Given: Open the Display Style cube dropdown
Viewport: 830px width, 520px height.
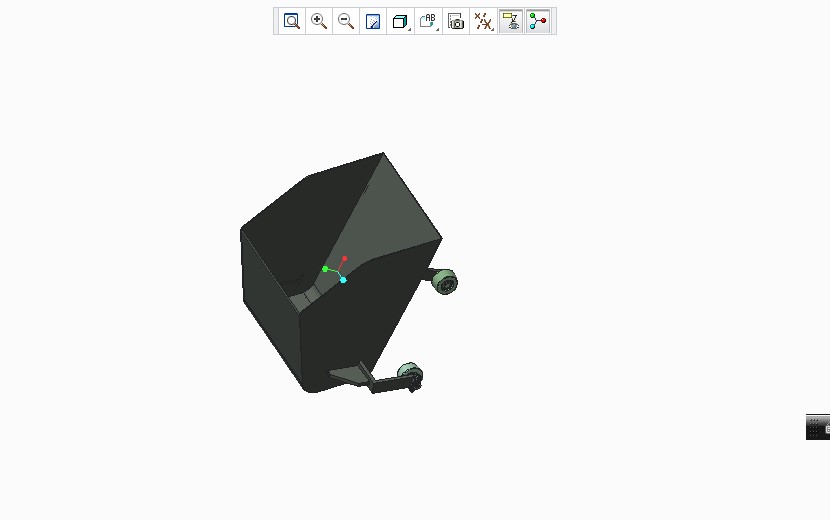Looking at the screenshot, I should [x=401, y=21].
